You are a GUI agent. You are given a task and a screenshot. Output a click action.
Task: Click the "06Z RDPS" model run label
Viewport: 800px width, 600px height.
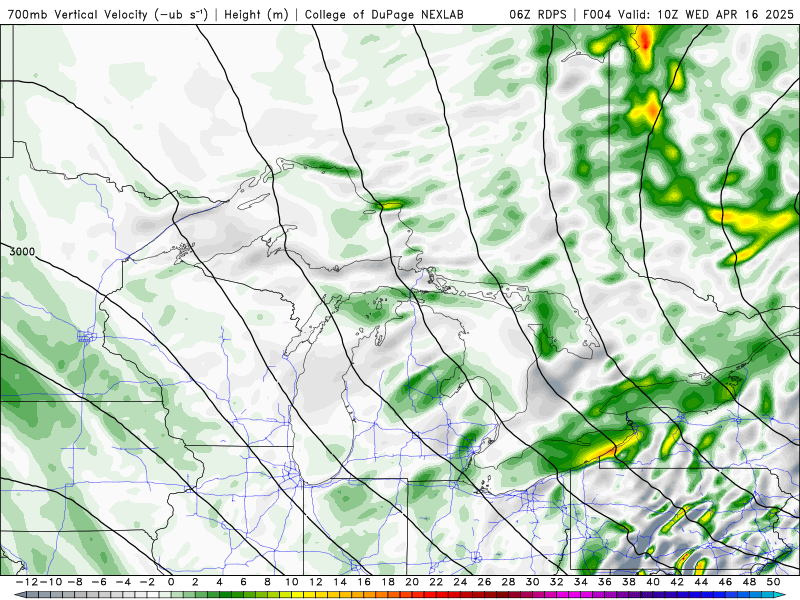click(538, 14)
